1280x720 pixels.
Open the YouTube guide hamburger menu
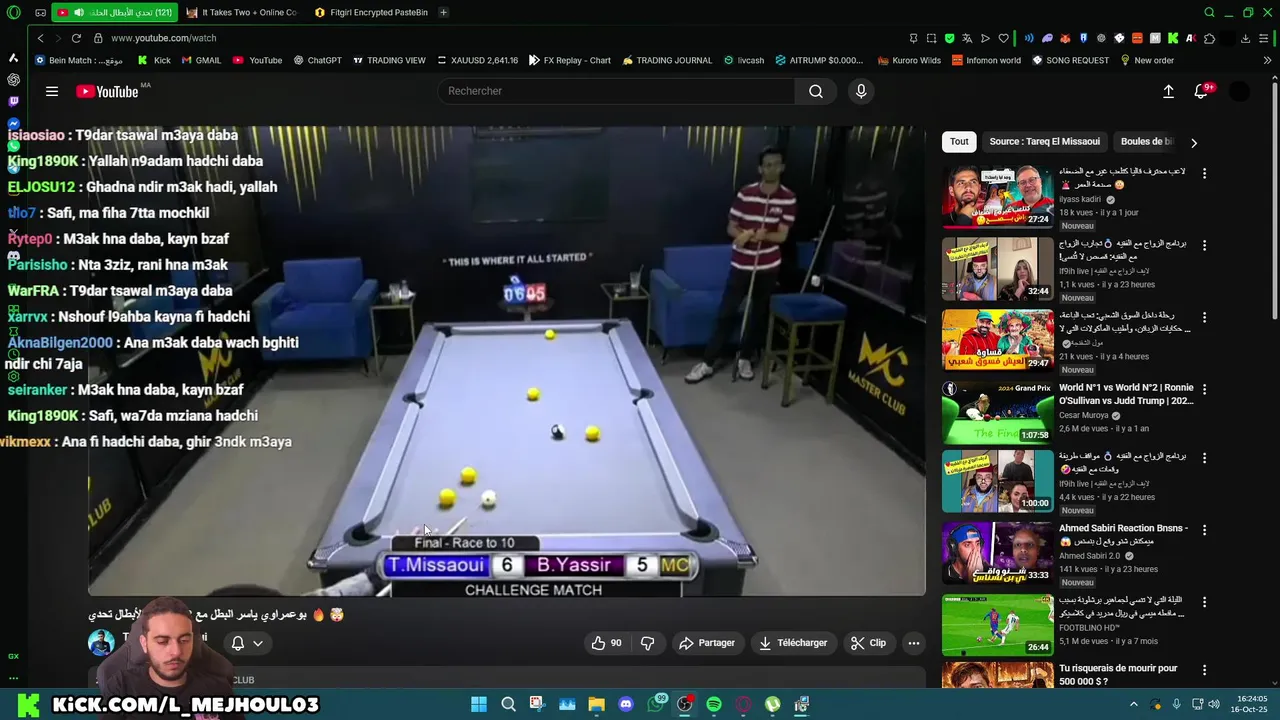pyautogui.click(x=51, y=91)
